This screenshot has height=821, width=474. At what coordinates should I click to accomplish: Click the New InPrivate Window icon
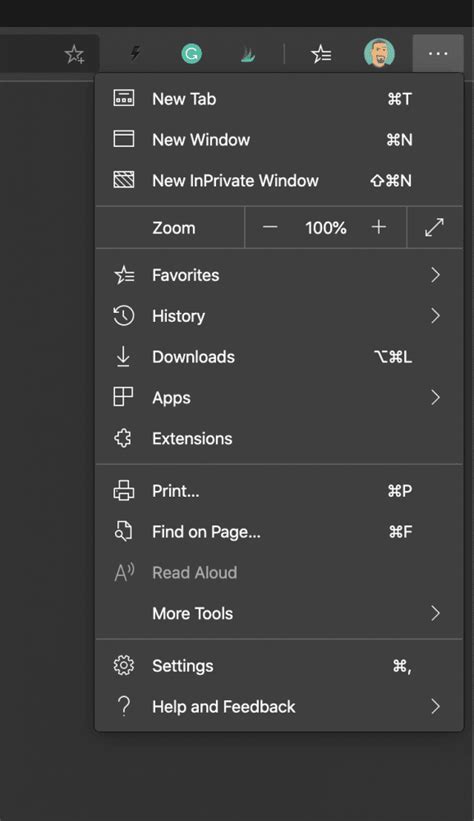point(124,180)
